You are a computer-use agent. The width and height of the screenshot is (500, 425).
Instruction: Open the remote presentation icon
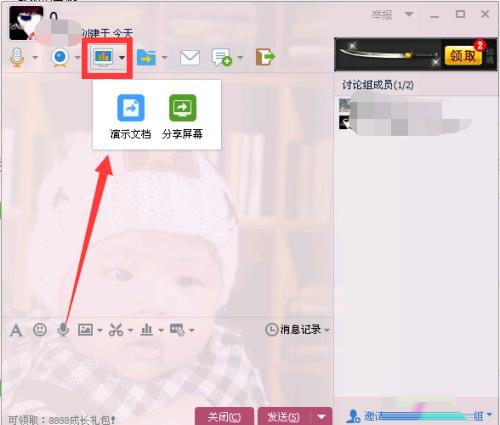pyautogui.click(x=104, y=57)
